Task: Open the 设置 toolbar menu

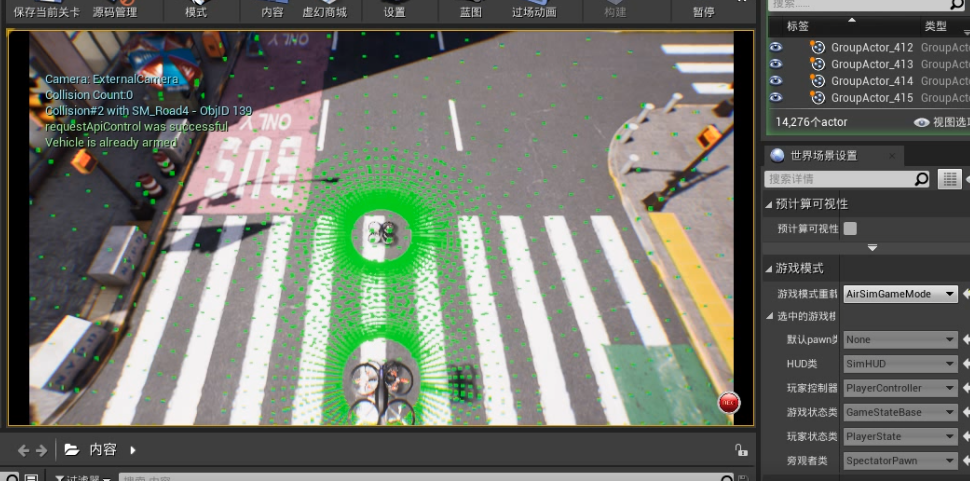Action: point(394,11)
